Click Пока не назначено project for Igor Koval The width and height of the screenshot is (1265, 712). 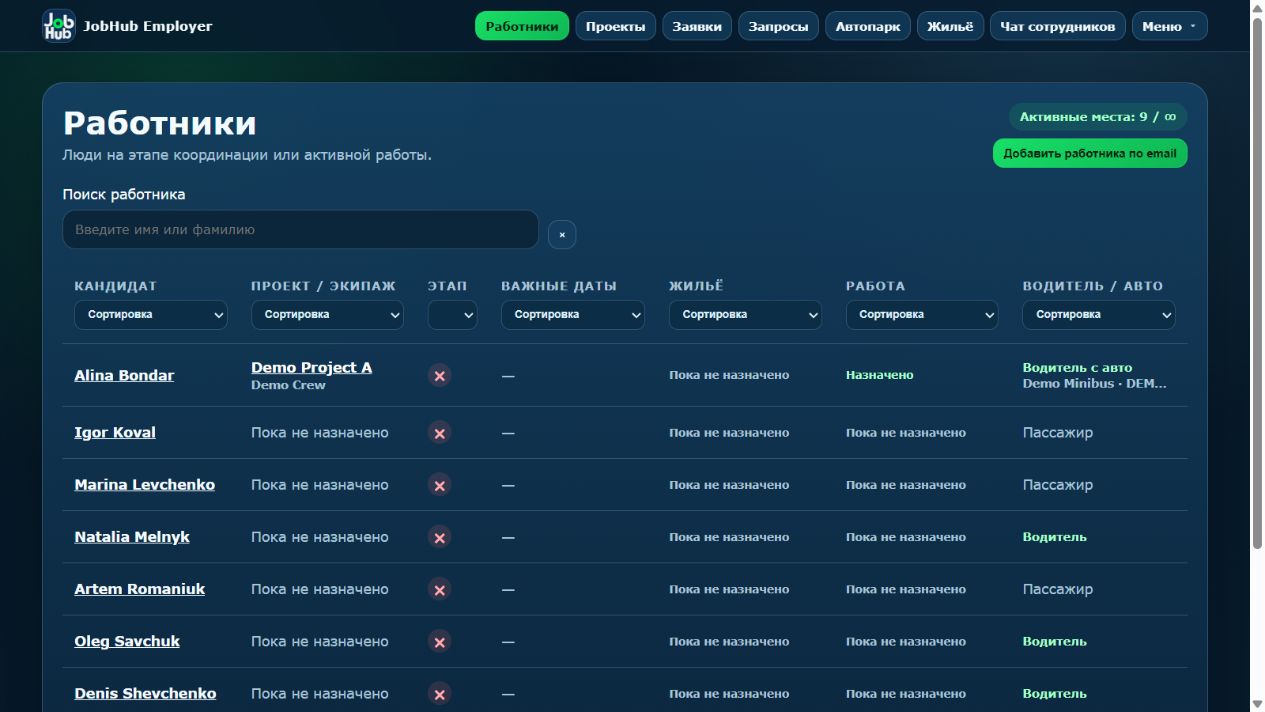(x=319, y=433)
